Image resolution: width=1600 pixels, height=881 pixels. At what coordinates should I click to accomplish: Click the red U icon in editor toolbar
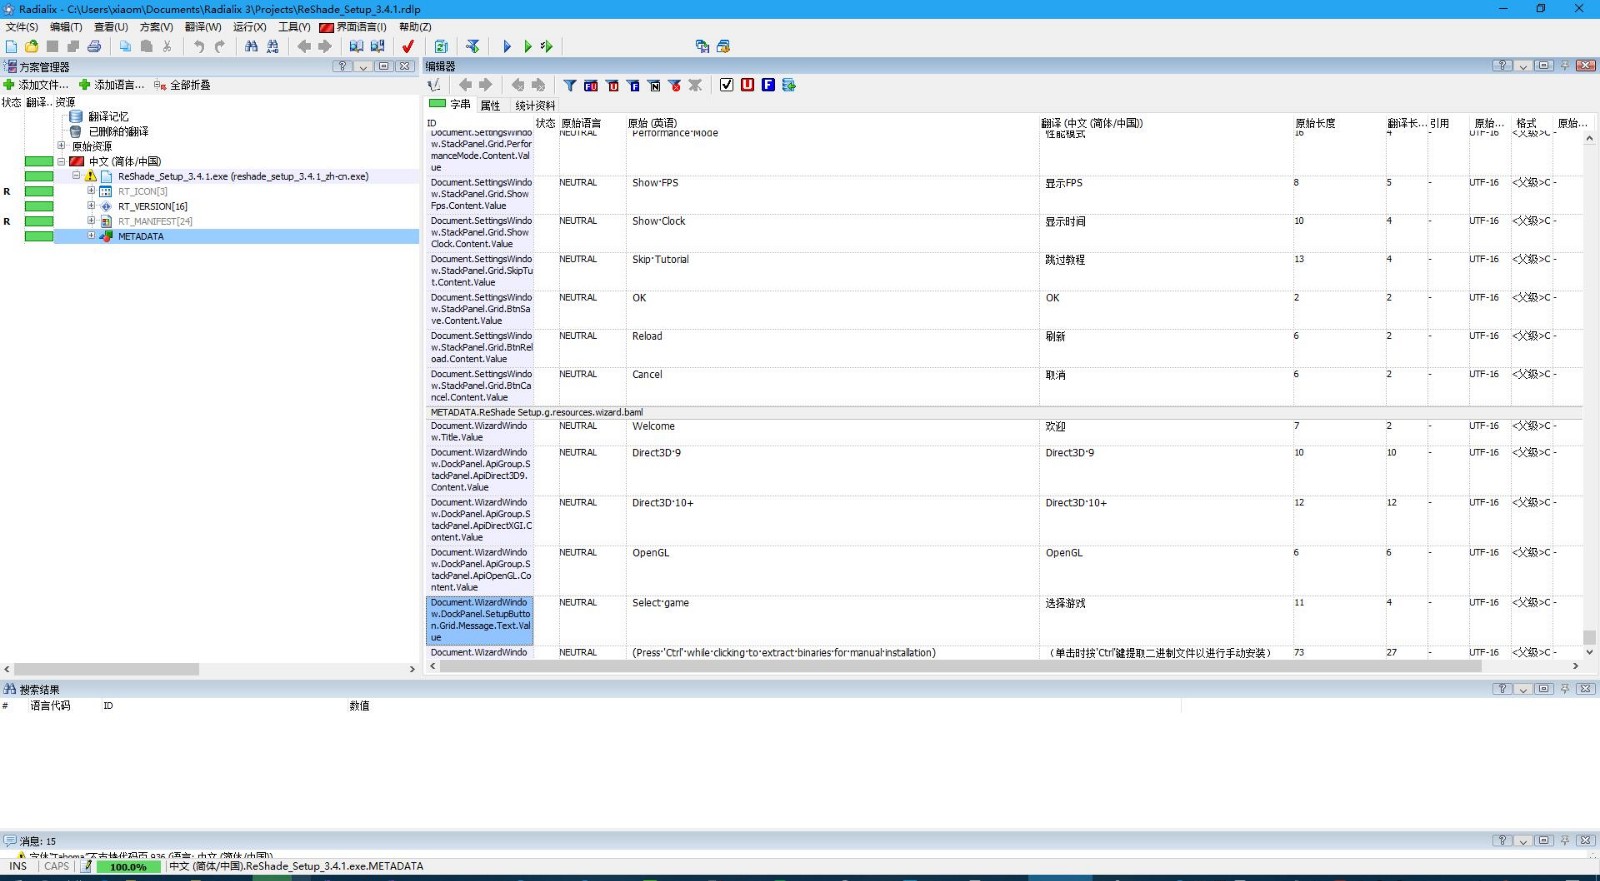pos(747,85)
